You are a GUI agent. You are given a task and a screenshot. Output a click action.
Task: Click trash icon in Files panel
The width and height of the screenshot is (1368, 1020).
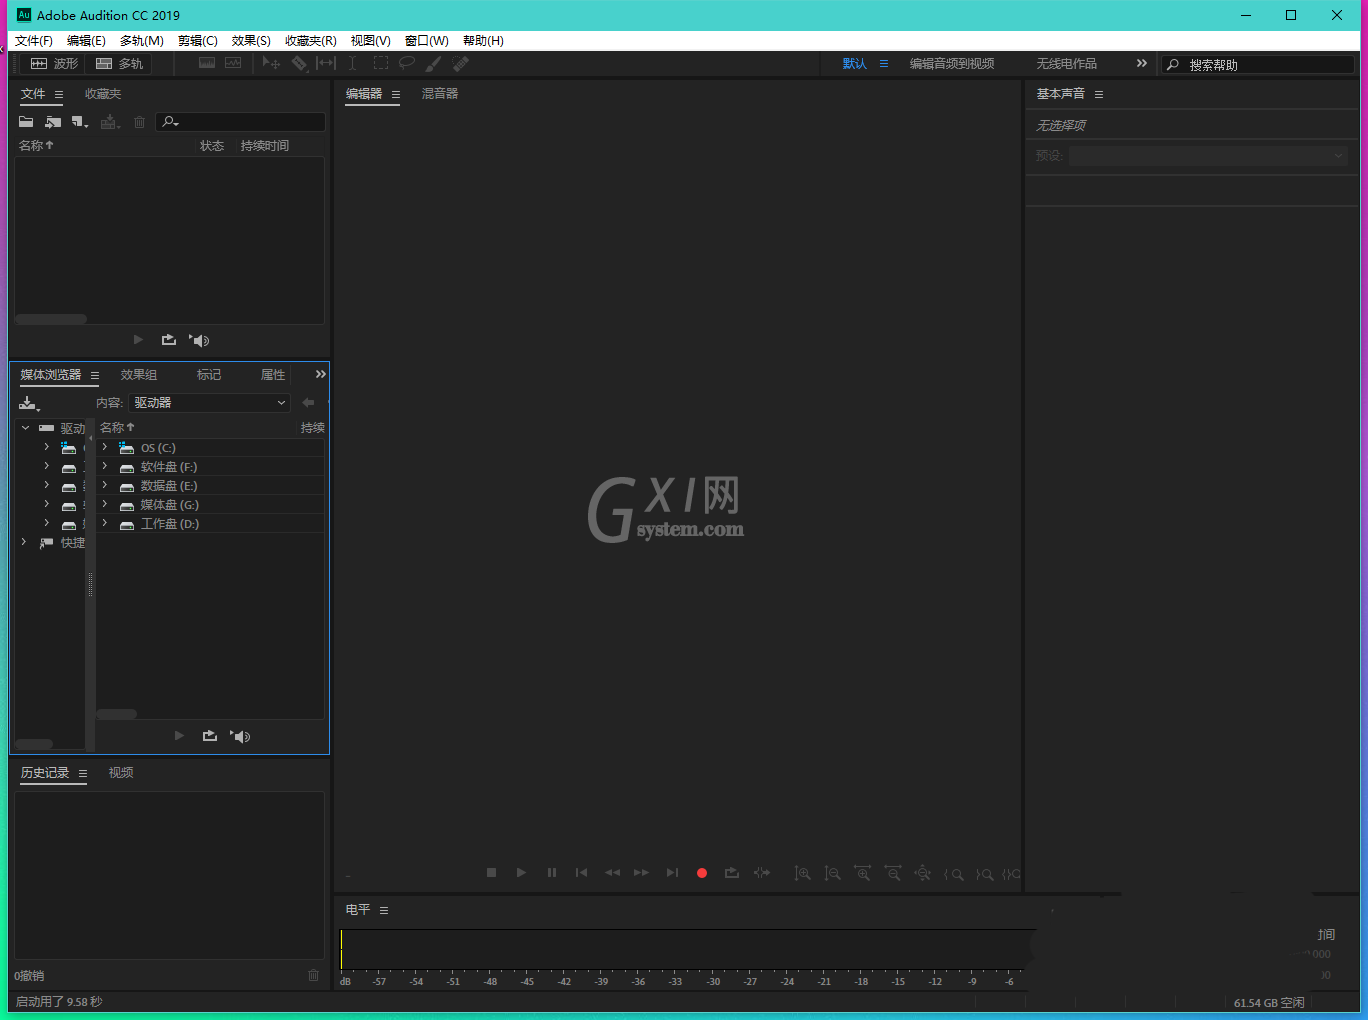coord(139,122)
